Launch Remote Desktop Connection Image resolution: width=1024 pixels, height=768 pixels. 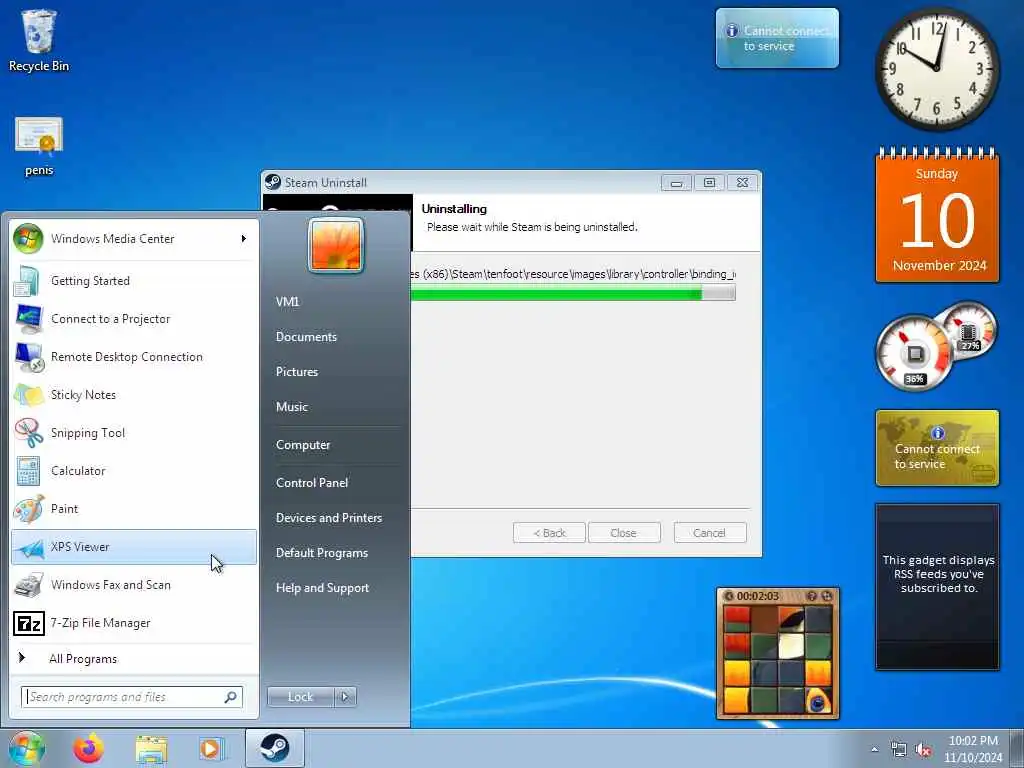(134, 357)
